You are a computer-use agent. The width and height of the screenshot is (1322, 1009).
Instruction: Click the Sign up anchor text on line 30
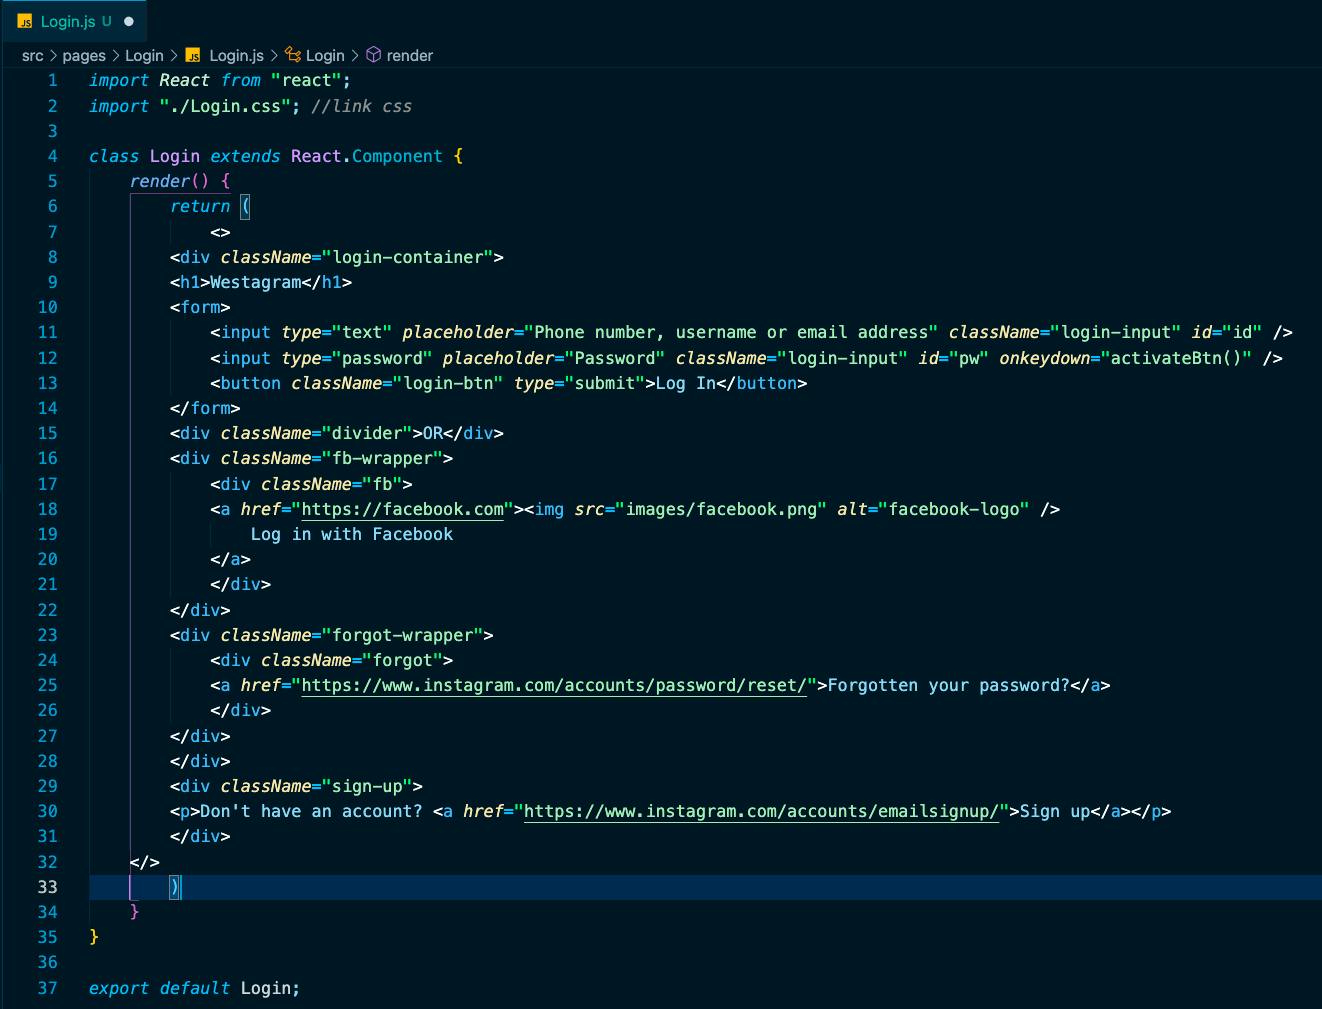1055,811
